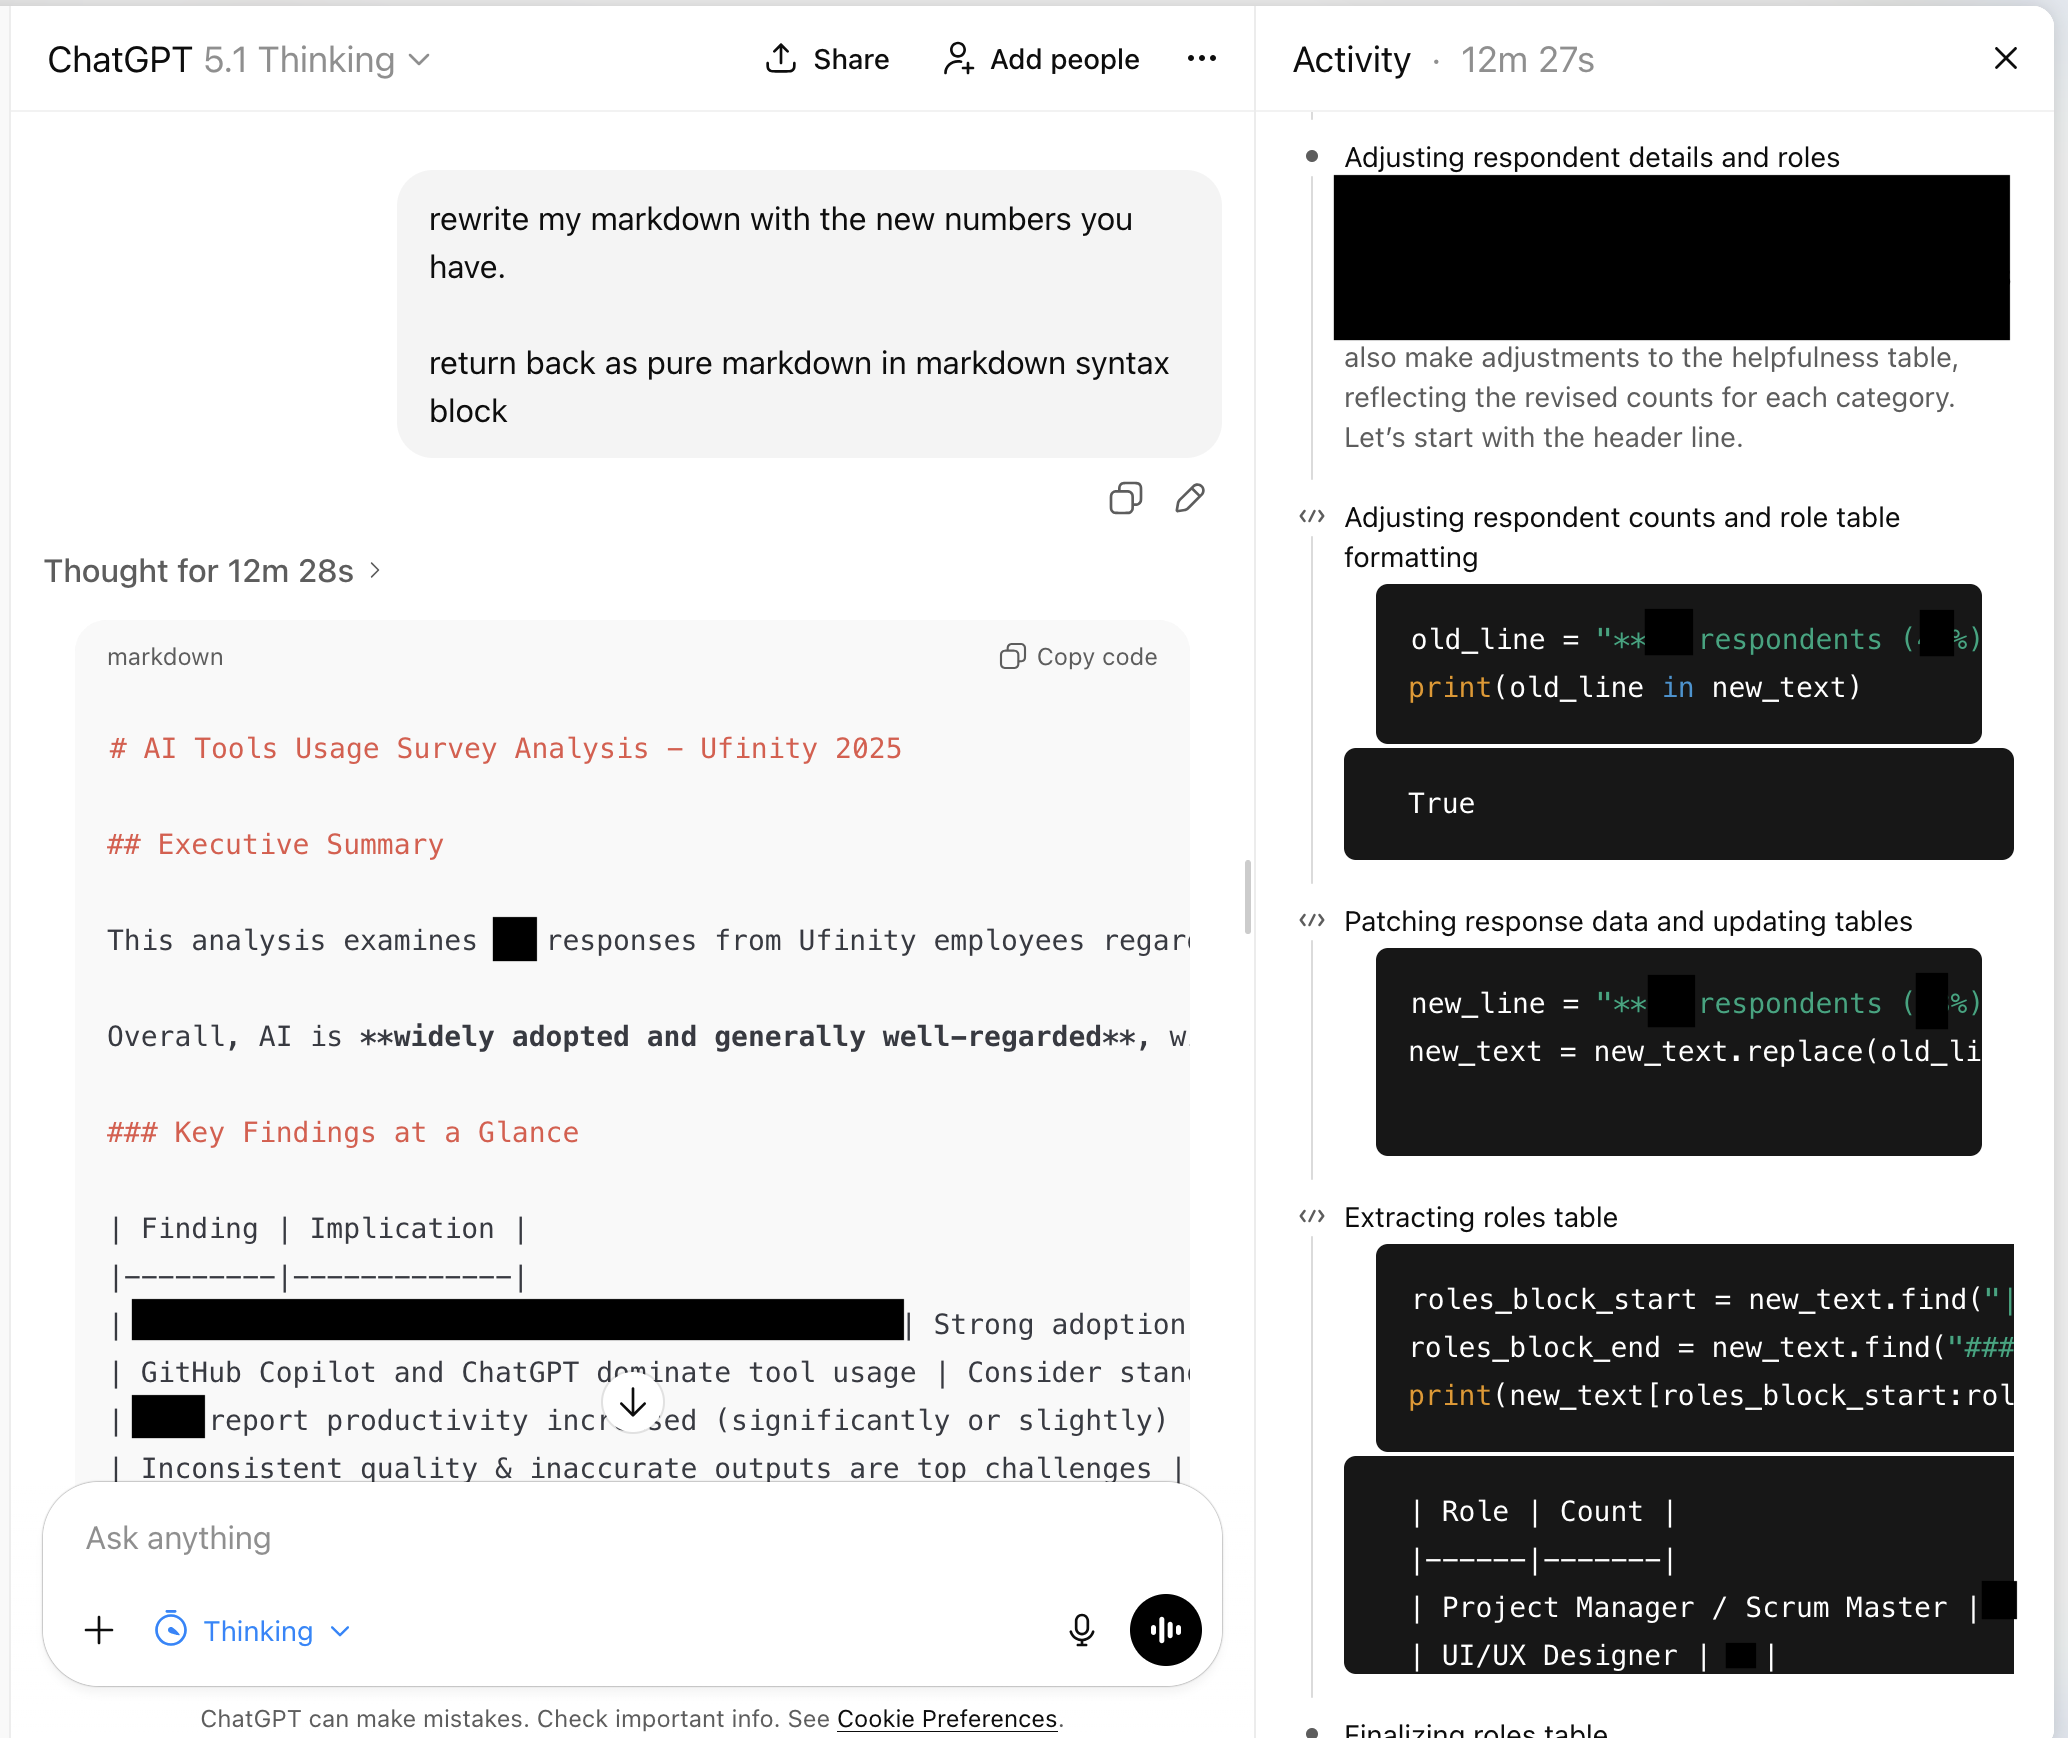Open the three-dot more options menu
The width and height of the screenshot is (2068, 1738).
pos(1201,59)
